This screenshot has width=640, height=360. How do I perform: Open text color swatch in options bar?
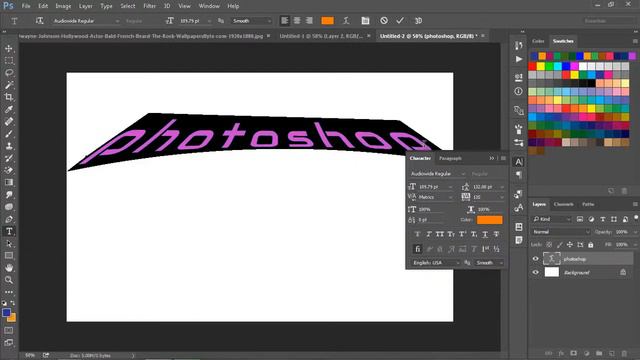pyautogui.click(x=327, y=20)
